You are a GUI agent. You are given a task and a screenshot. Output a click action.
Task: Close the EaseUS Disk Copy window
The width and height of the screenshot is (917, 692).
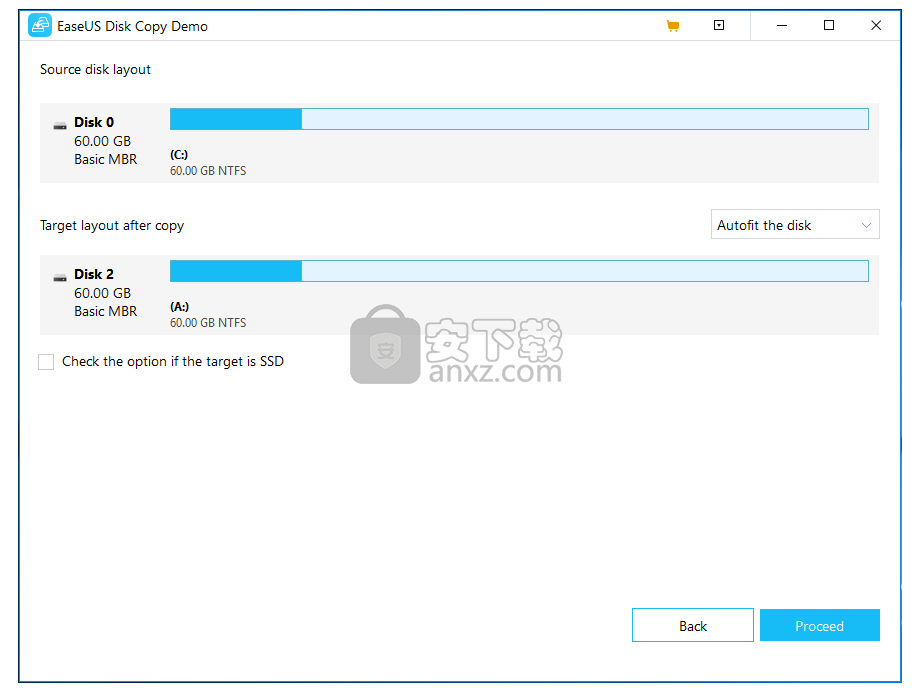tap(875, 25)
